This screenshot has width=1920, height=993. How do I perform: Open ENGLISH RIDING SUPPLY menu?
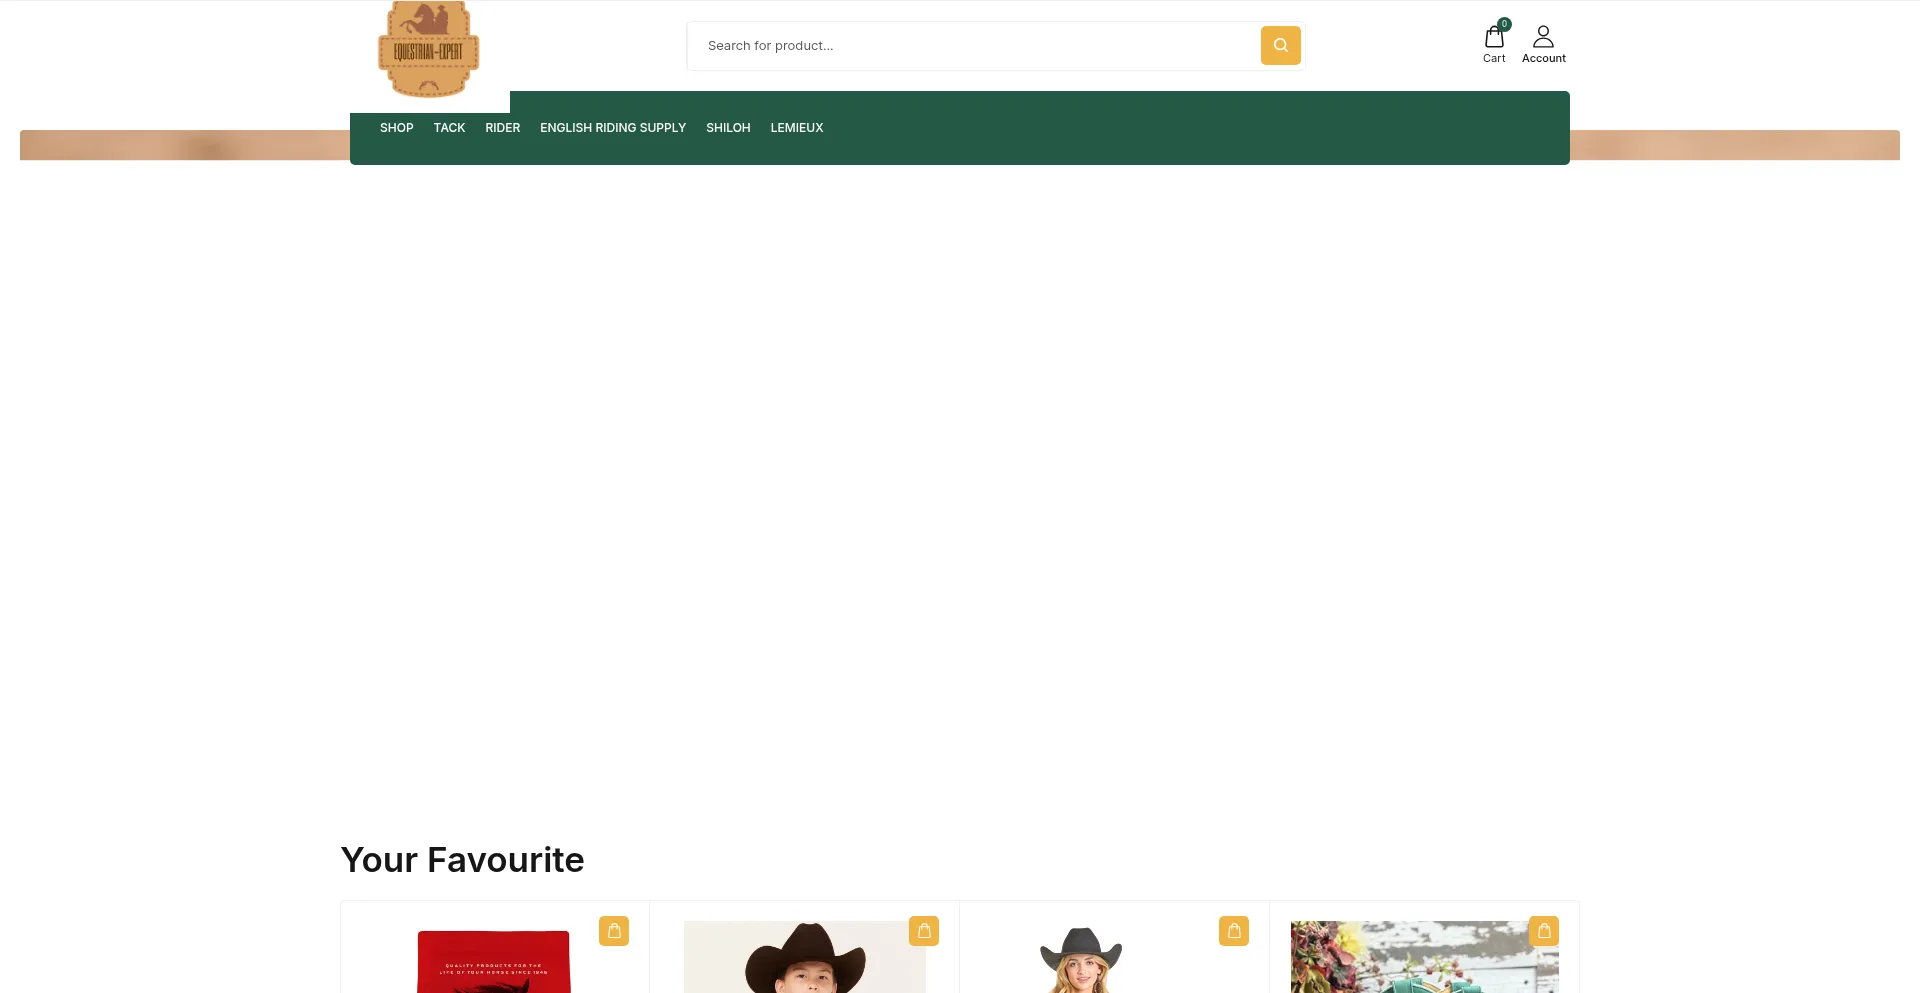click(x=613, y=128)
